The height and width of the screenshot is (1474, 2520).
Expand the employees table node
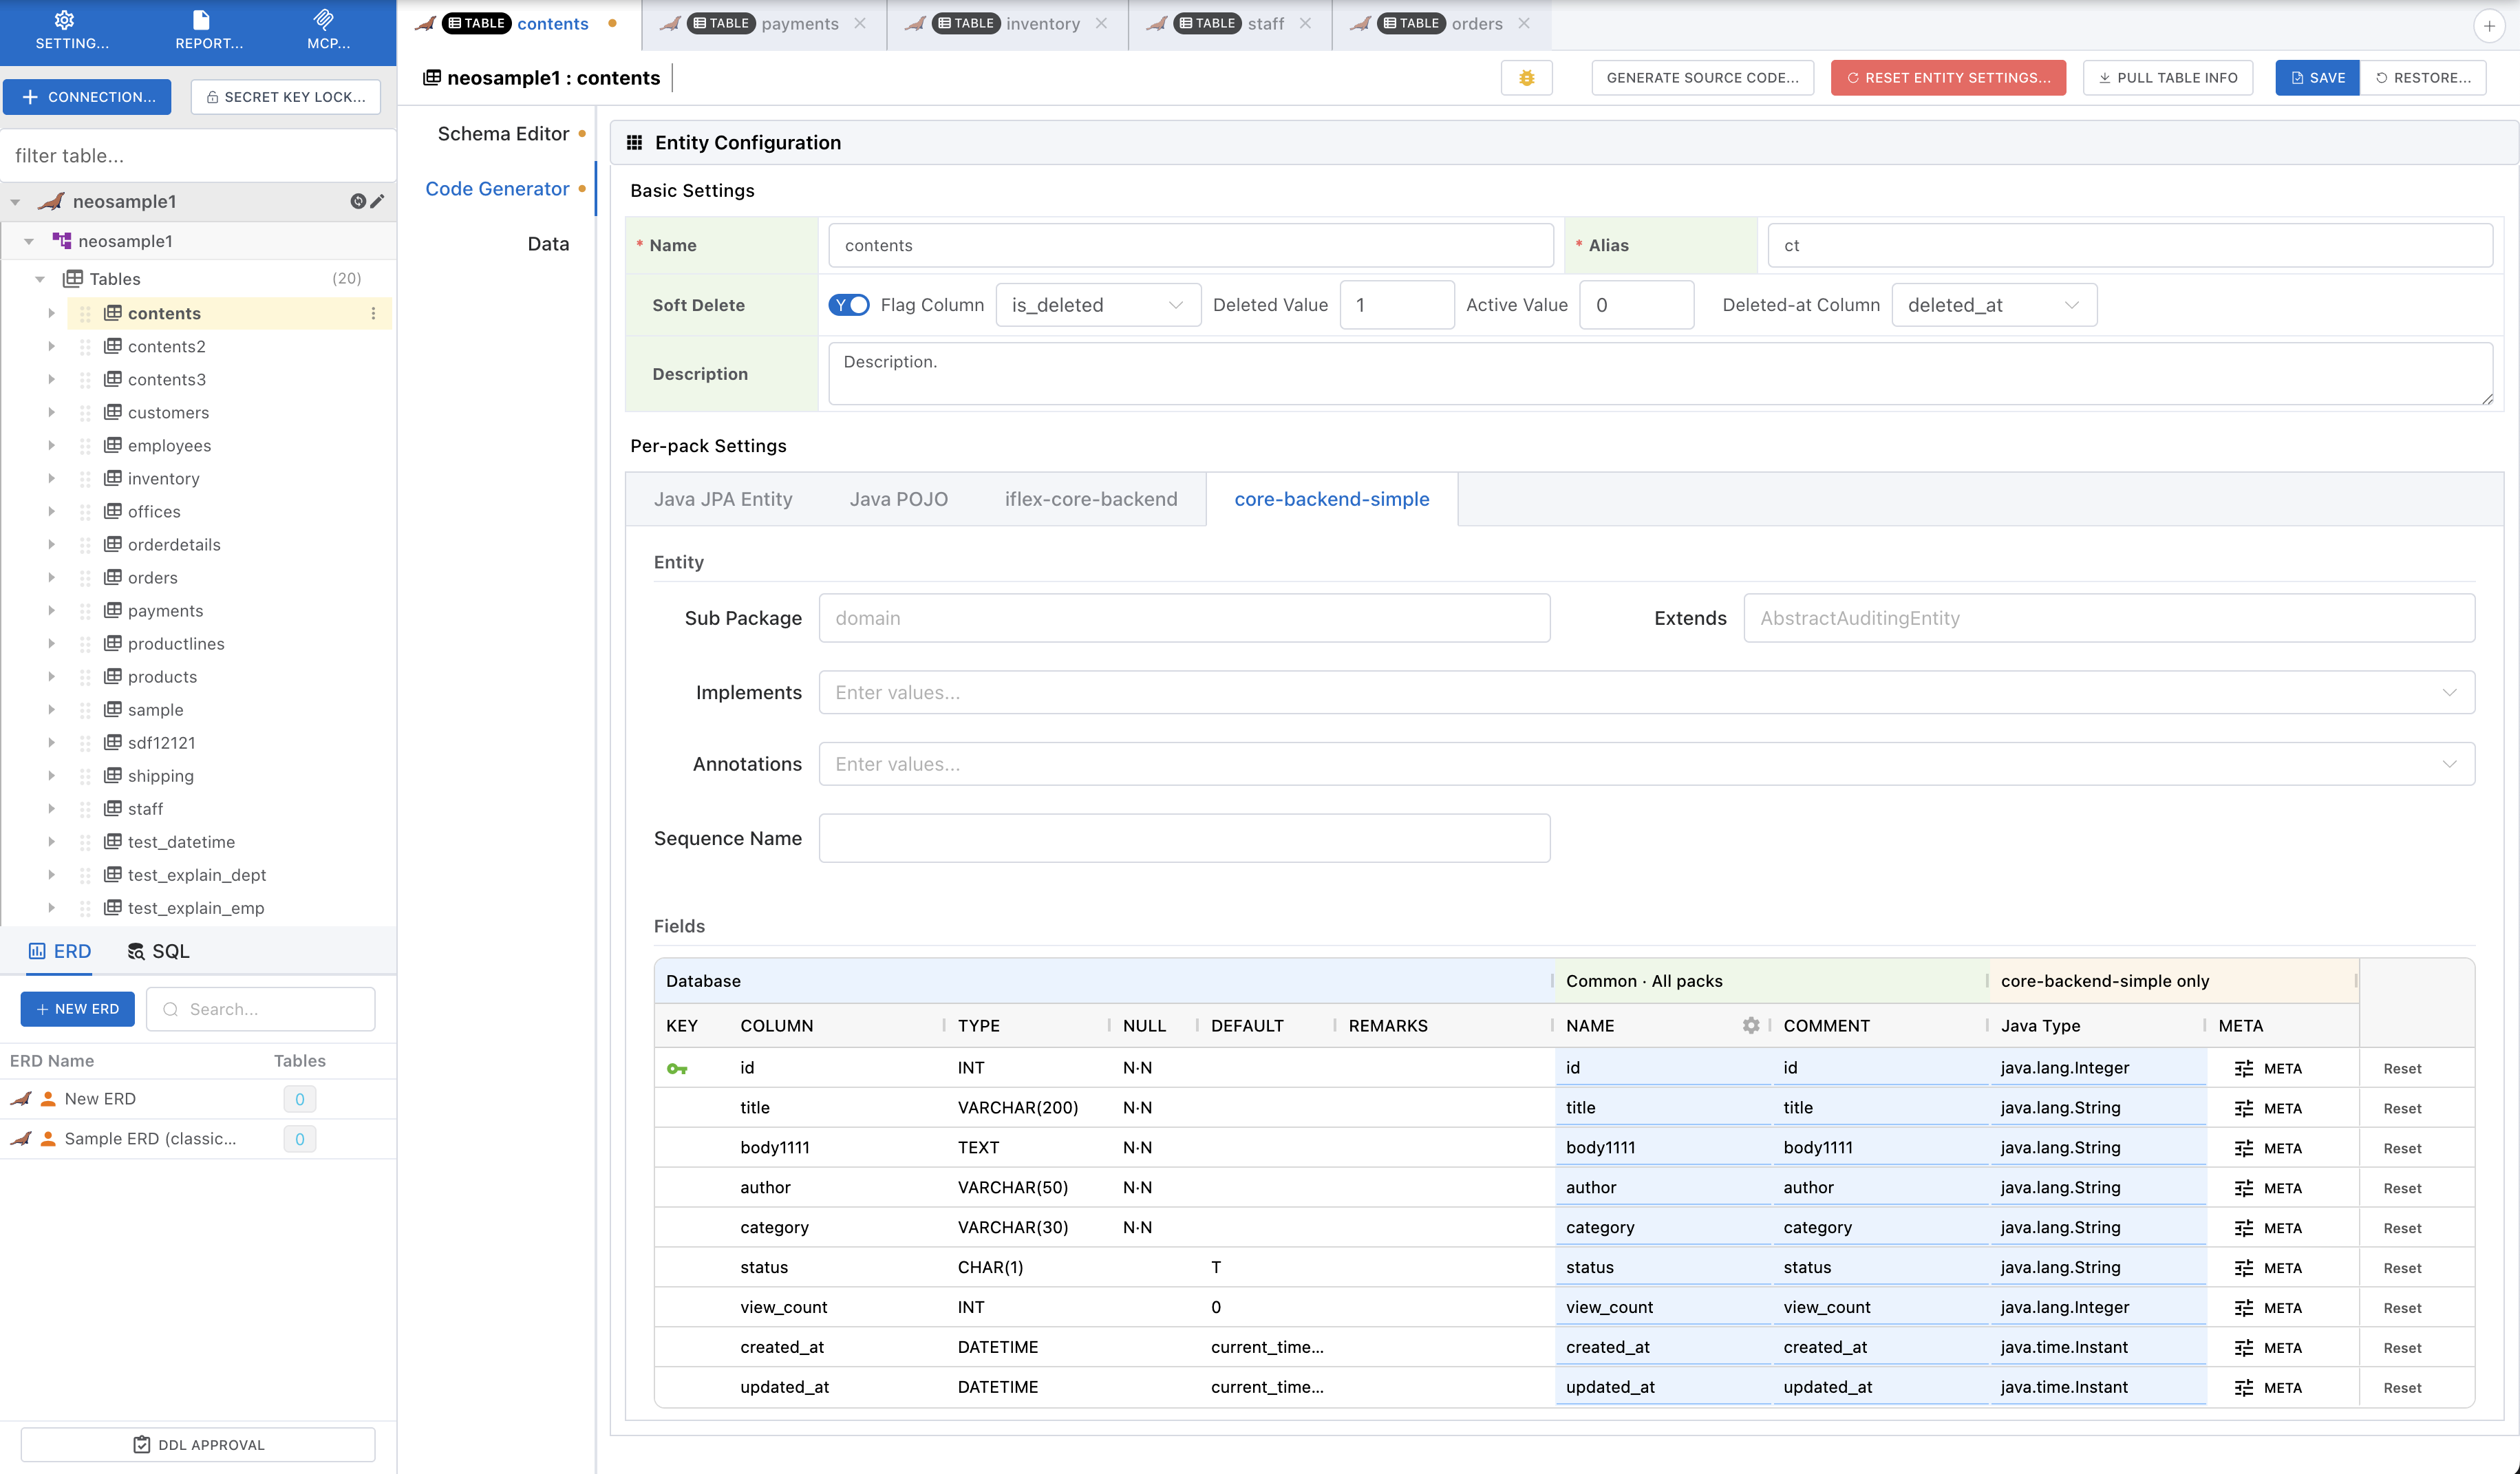tap(51, 446)
